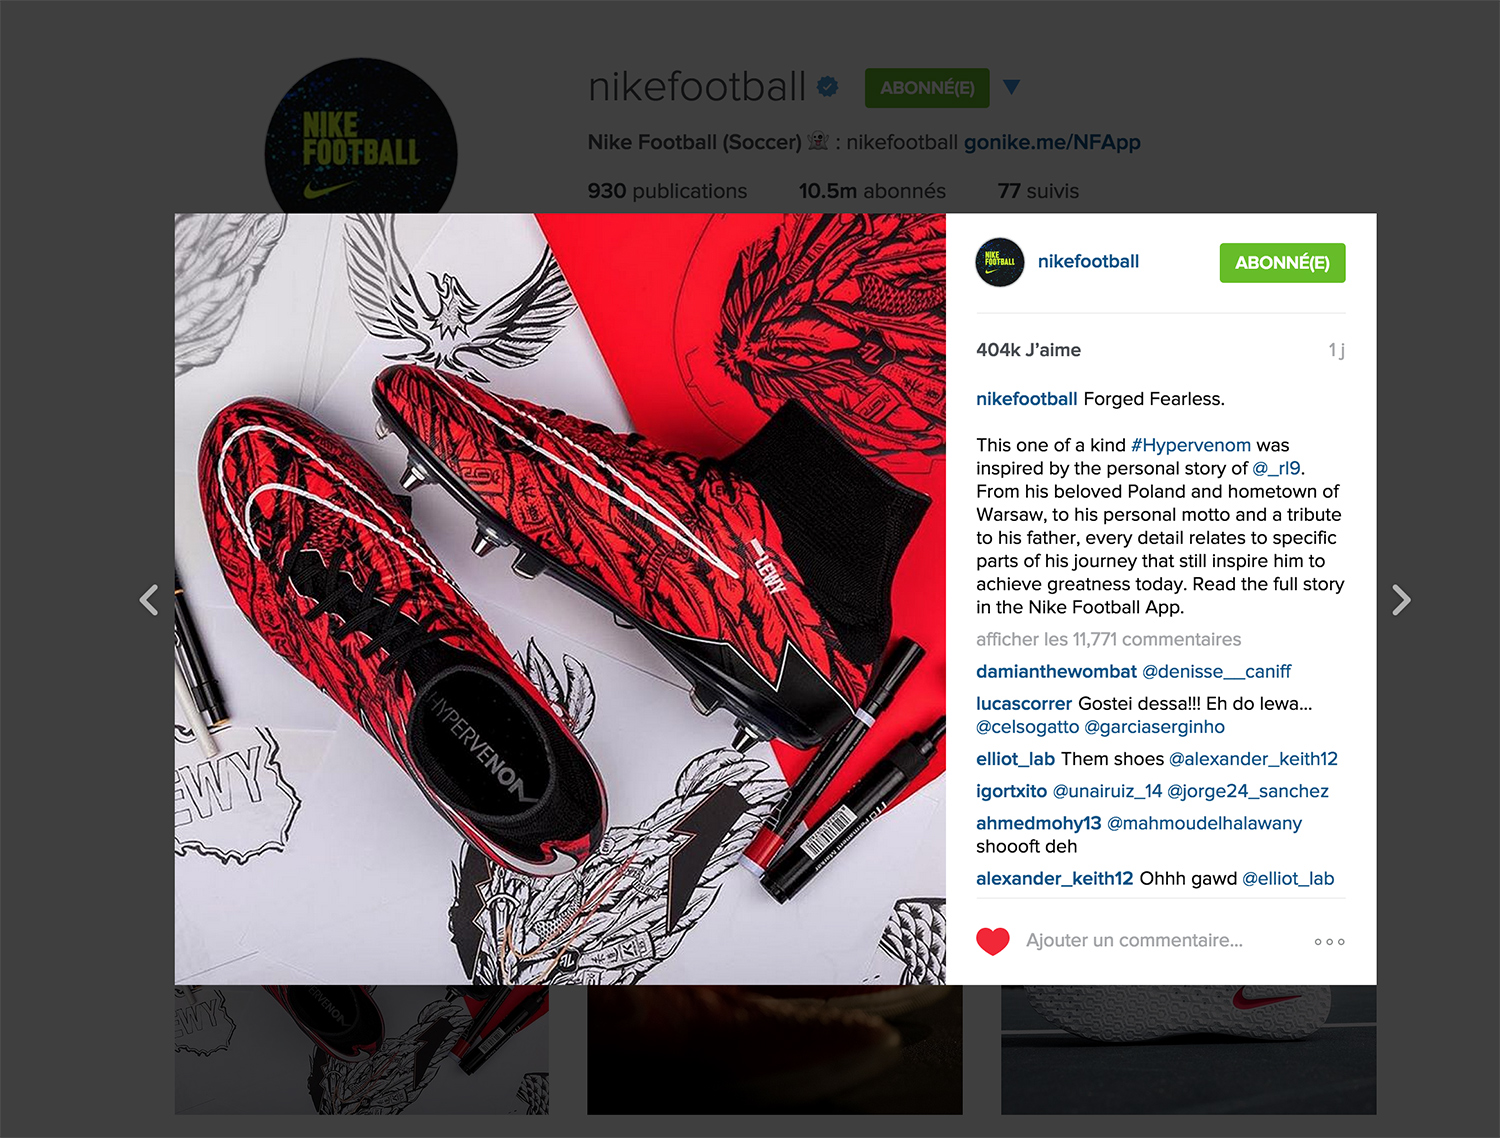Click the 'Ajouter un commentaire...' field
The width and height of the screenshot is (1500, 1138).
click(1134, 941)
